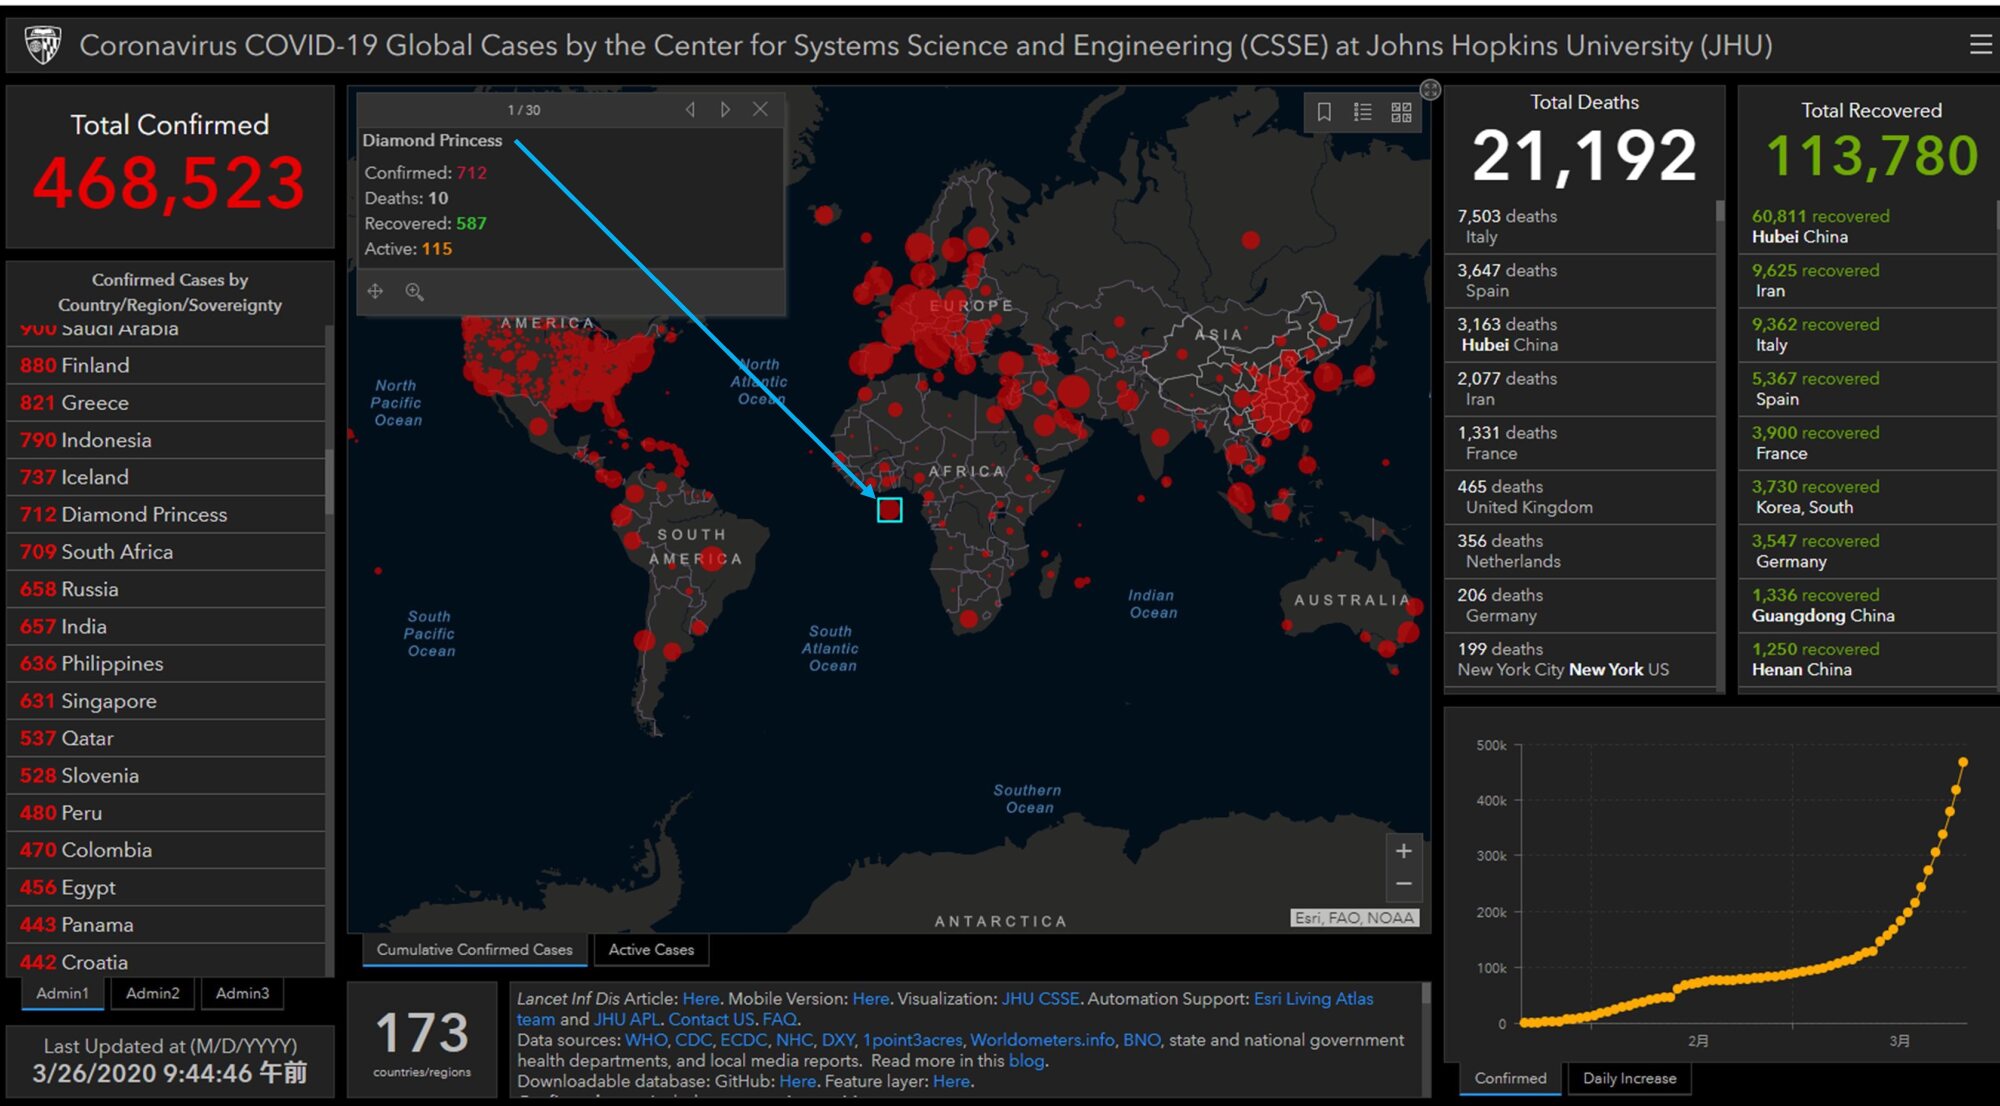Screen dimensions: 2000x1106
Task: Close the Diamond Princess popup
Action: (760, 109)
